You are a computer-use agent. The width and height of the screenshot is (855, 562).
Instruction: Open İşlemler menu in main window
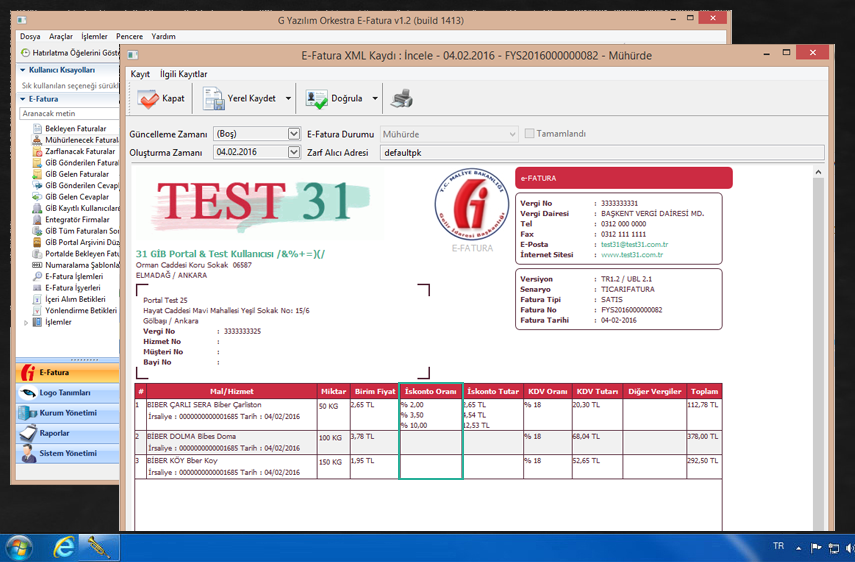pyautogui.click(x=94, y=37)
